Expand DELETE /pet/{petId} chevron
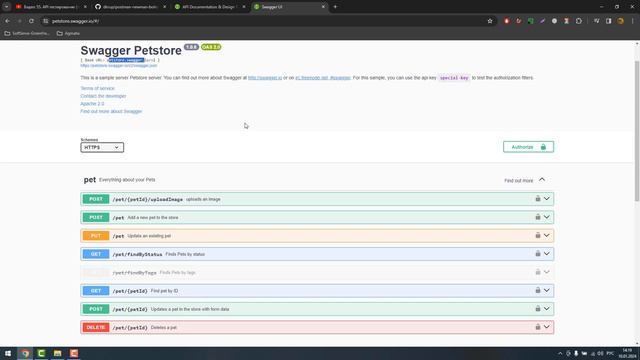This screenshot has height=360, width=640. (x=547, y=327)
